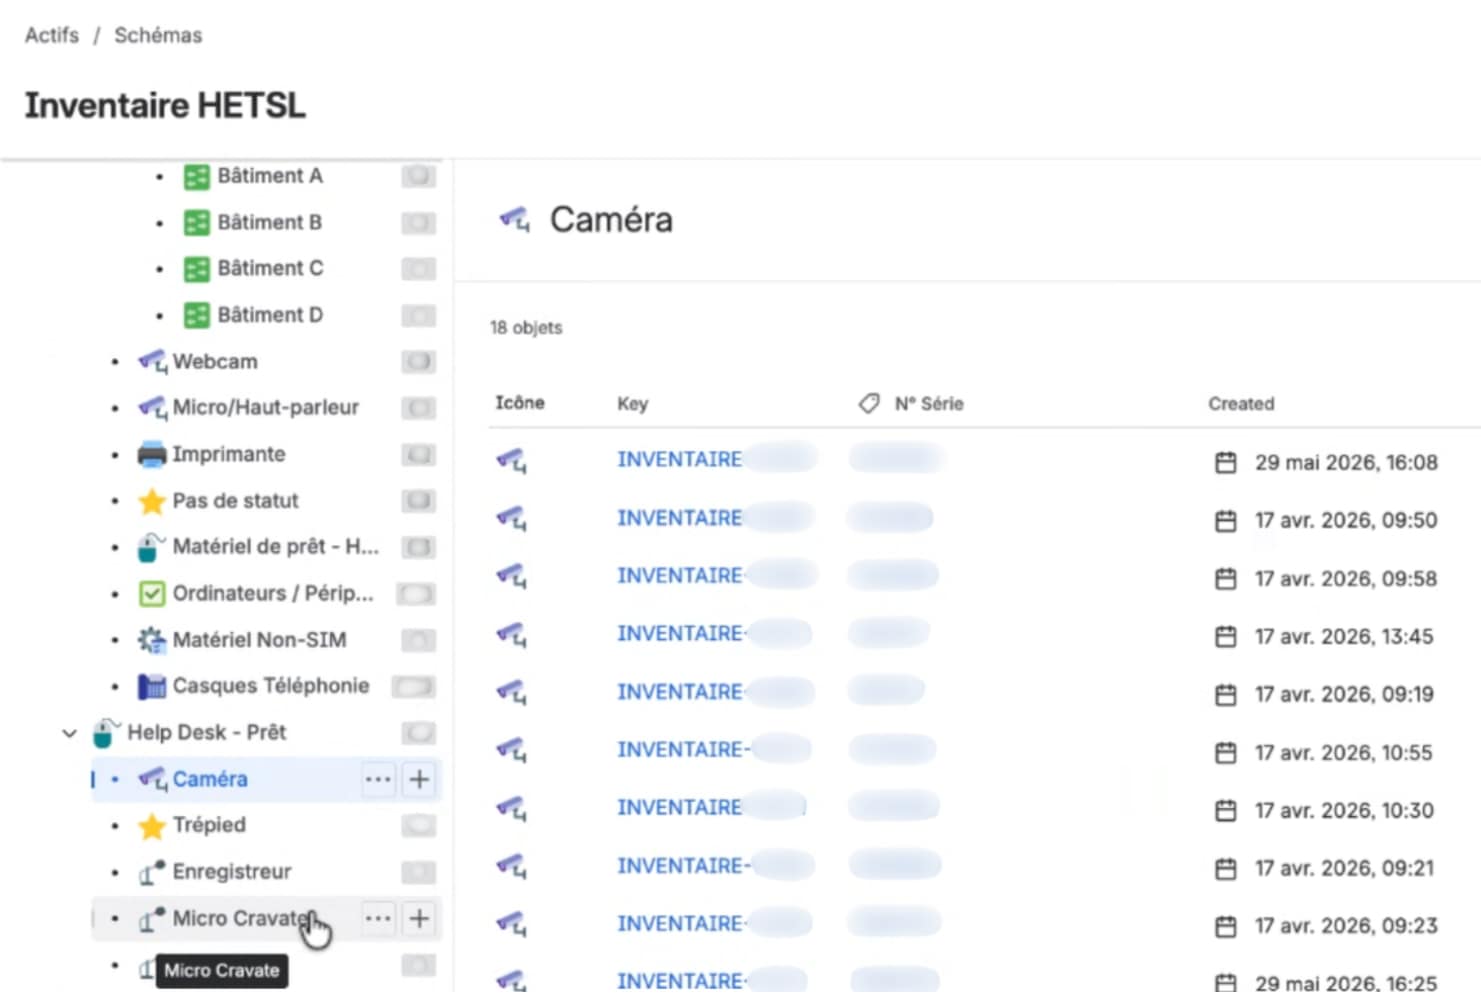Viewport: 1481px width, 997px height.
Task: Open the Enregistreur object type
Action: tap(232, 871)
